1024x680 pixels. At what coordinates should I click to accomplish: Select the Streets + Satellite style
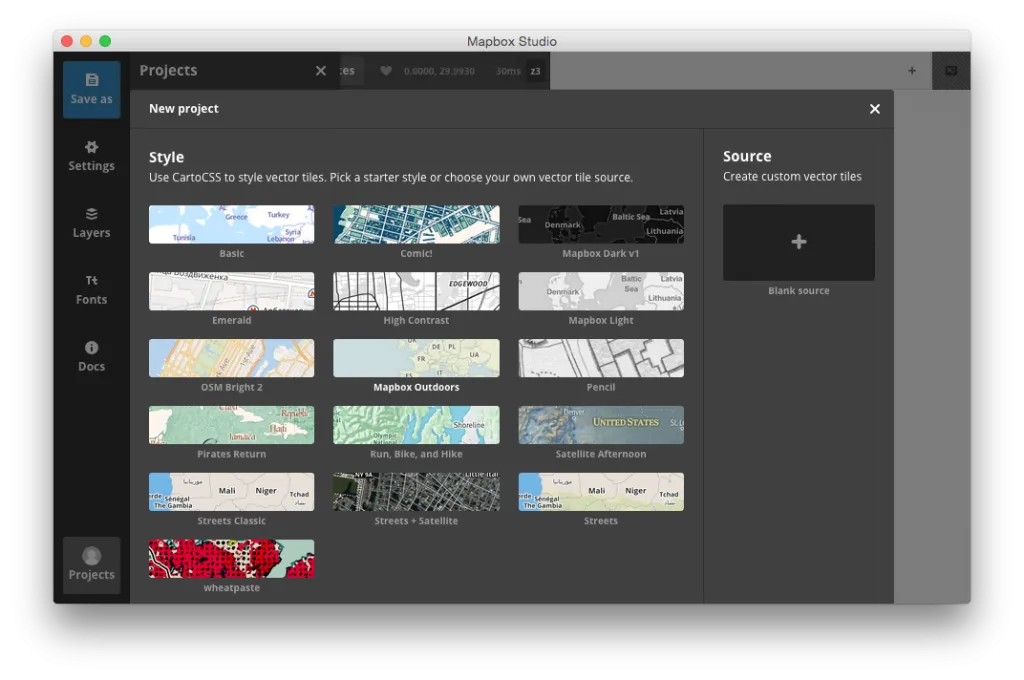[x=416, y=492]
